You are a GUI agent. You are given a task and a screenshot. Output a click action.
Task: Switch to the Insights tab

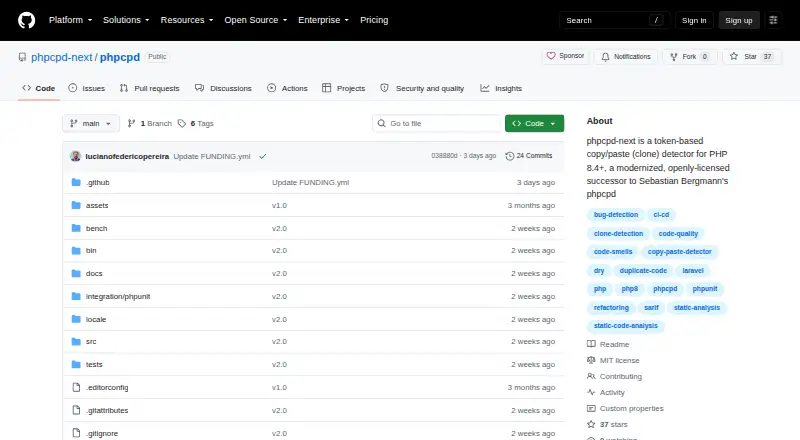pyautogui.click(x=501, y=88)
